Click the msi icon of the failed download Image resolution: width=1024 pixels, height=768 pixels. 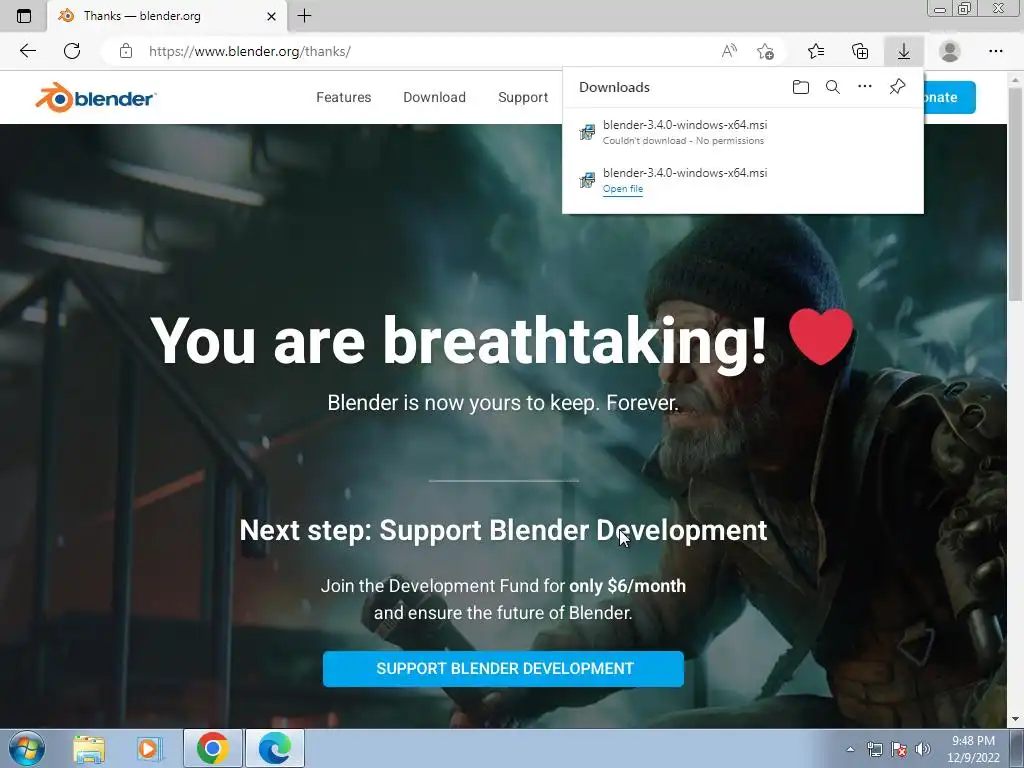point(587,133)
